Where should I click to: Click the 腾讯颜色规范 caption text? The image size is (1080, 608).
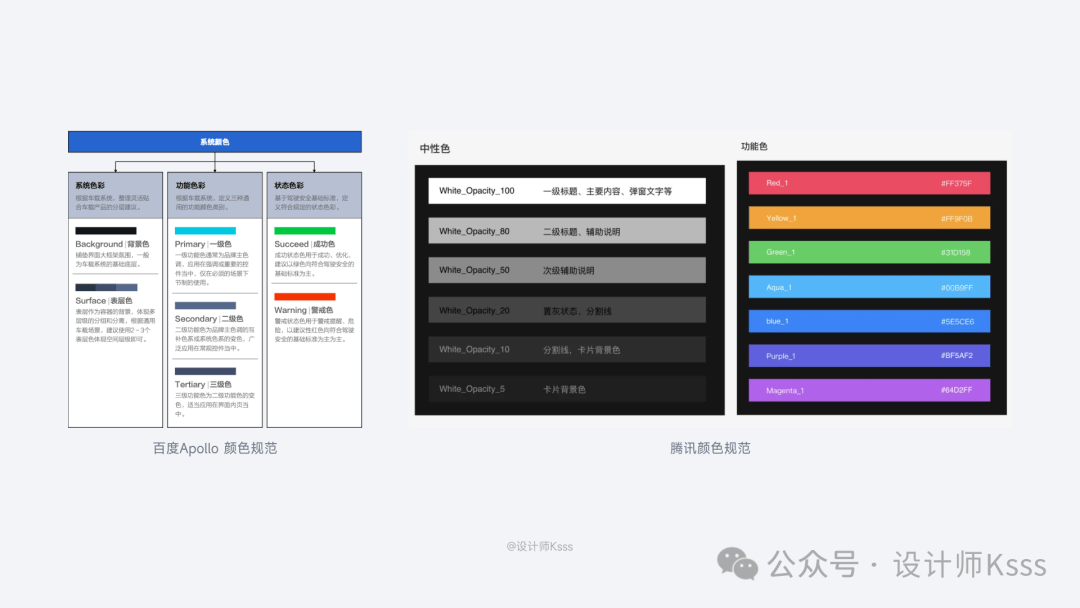click(710, 448)
